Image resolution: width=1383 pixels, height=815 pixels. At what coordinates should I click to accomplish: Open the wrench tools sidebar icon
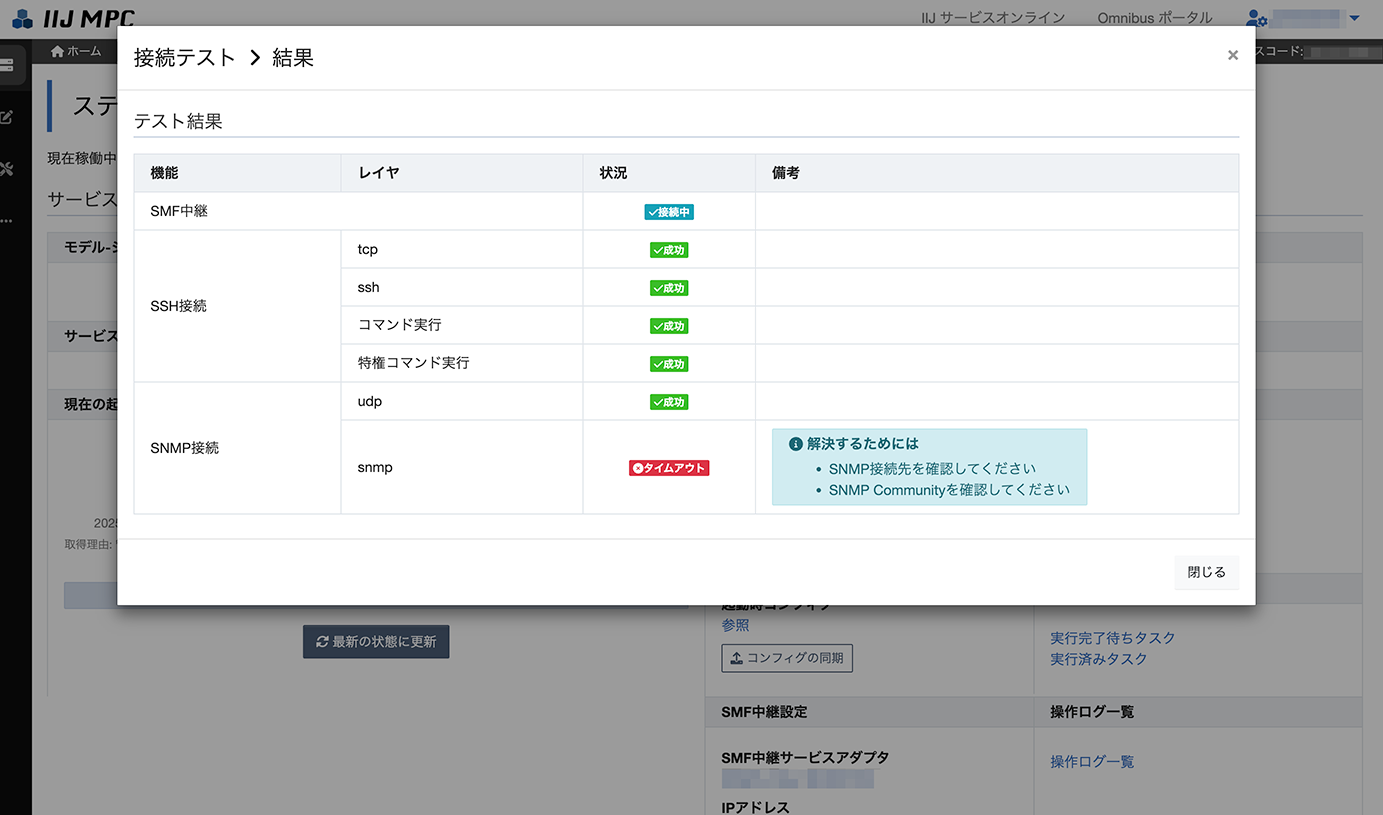6,169
